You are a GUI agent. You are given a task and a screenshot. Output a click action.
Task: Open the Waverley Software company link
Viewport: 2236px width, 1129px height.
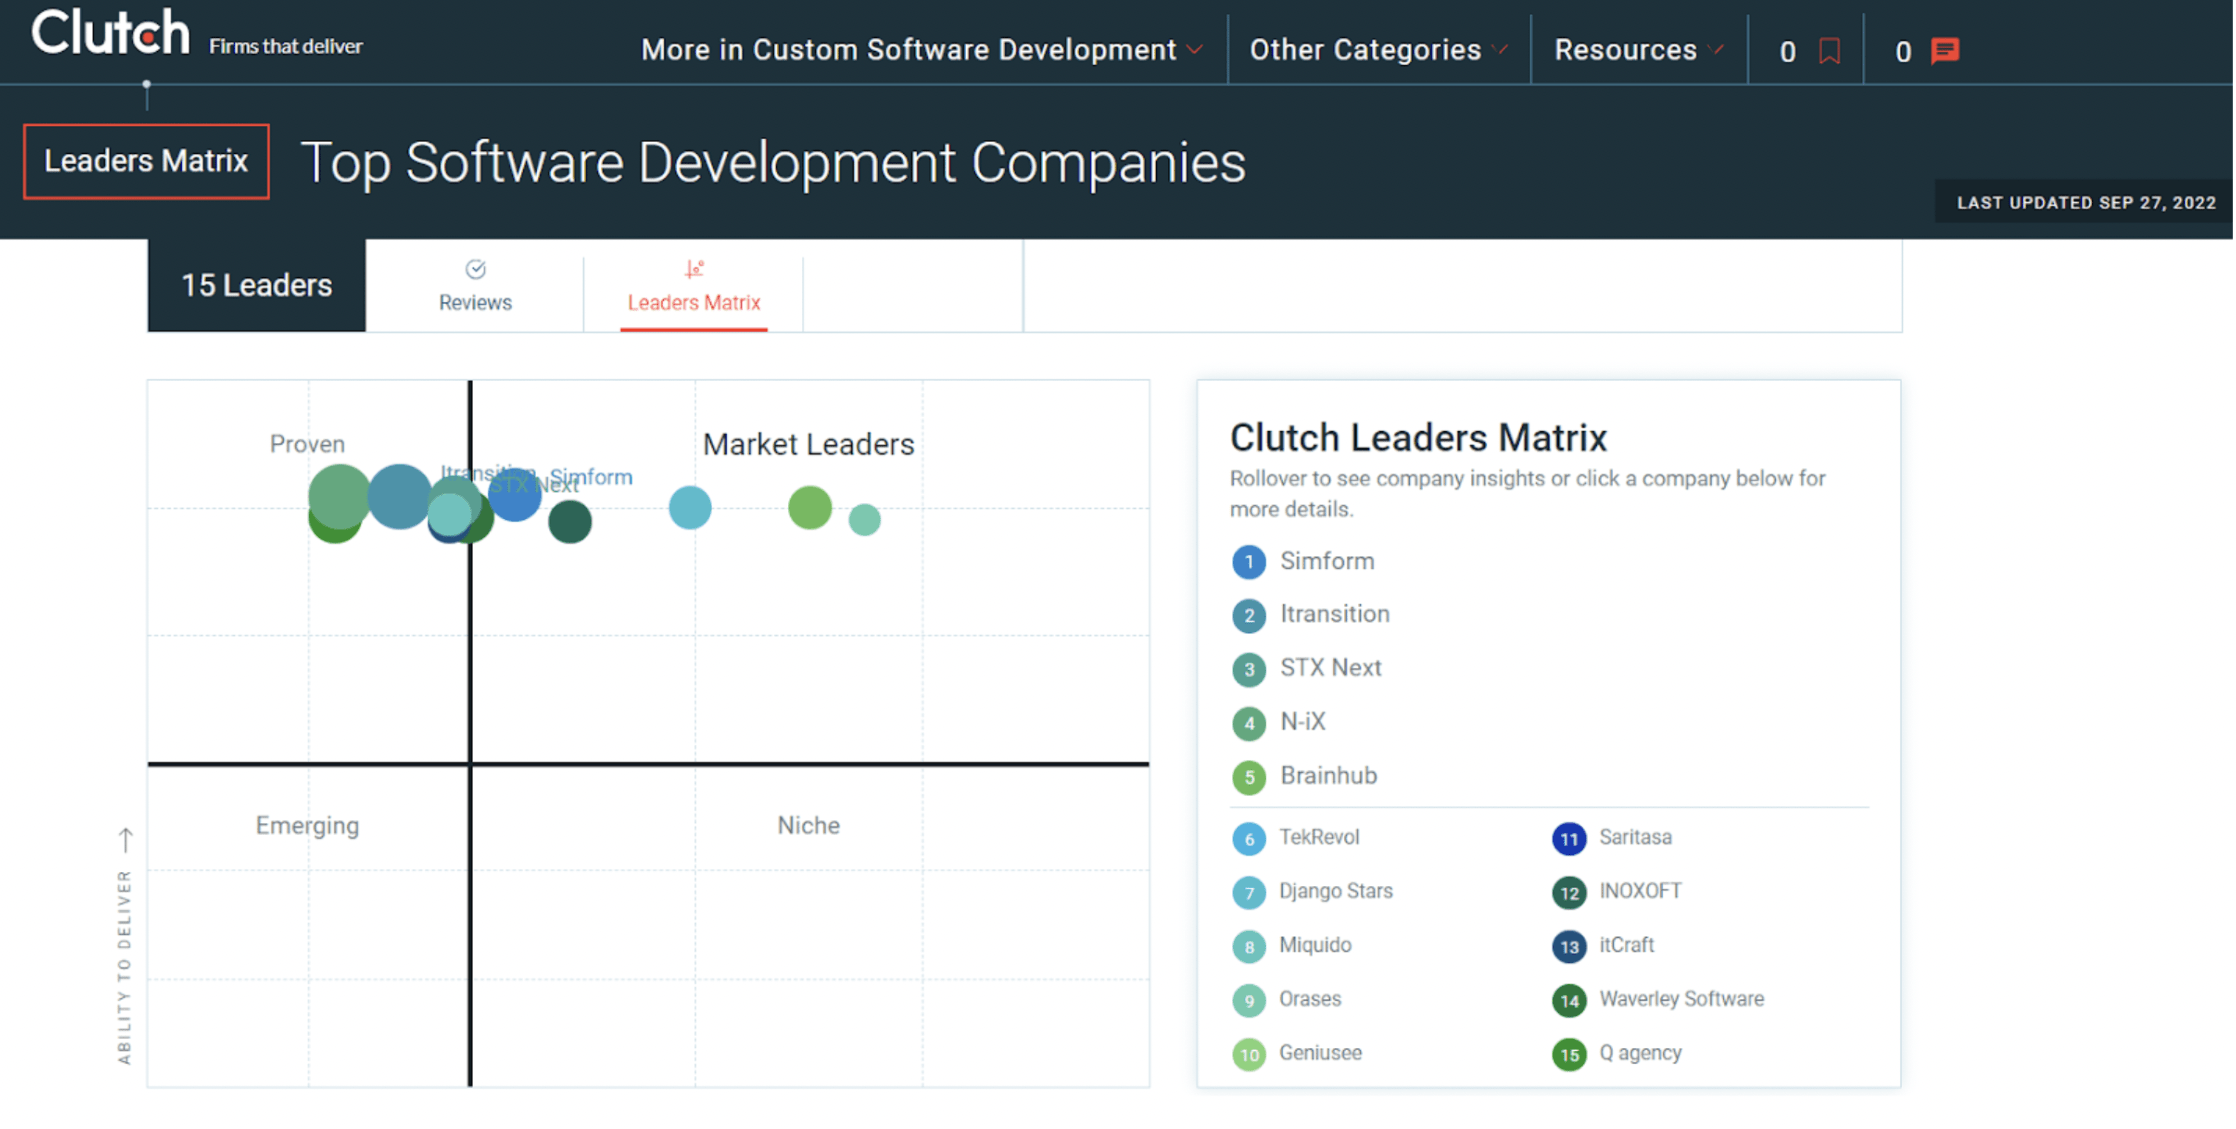pos(1681,999)
